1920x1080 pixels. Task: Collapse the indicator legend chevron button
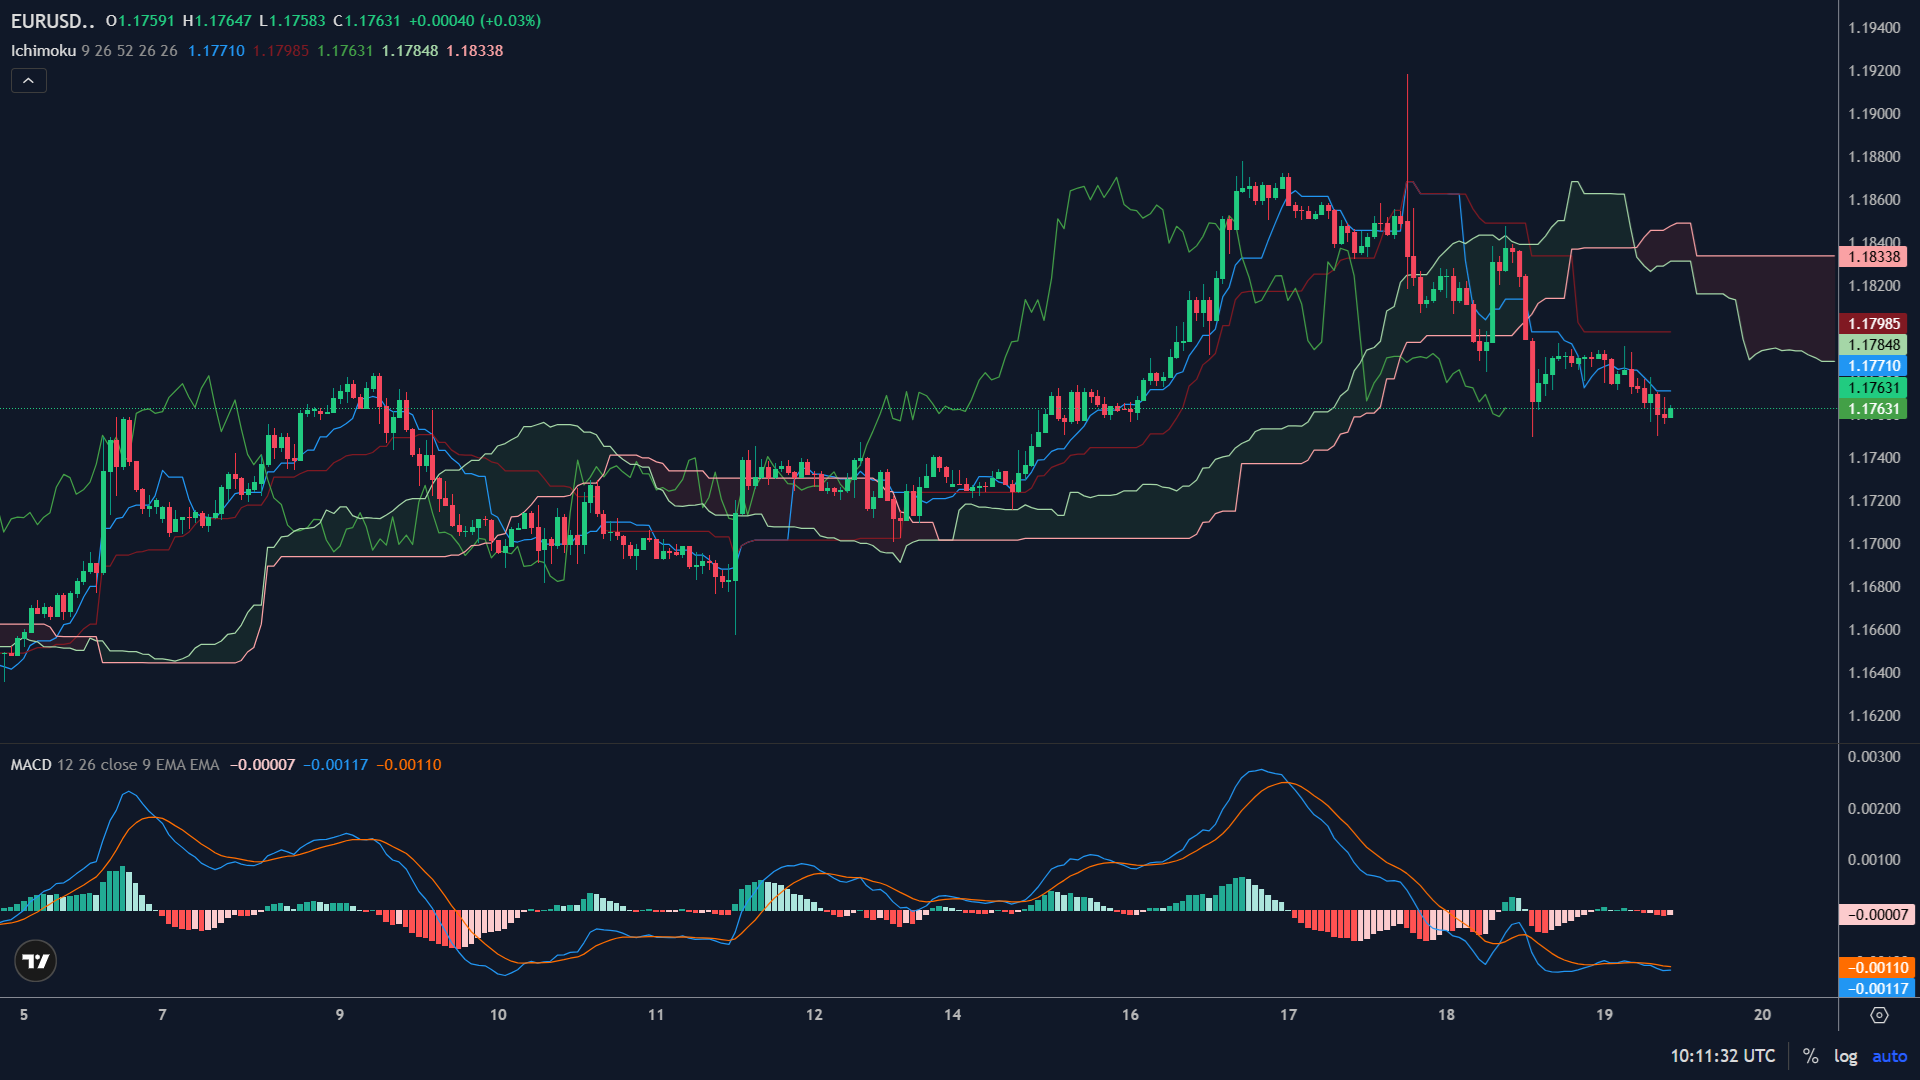tap(29, 80)
